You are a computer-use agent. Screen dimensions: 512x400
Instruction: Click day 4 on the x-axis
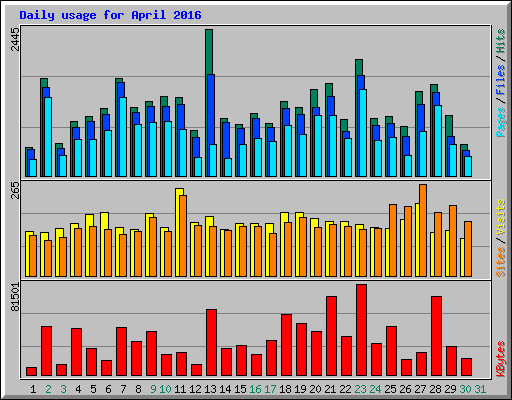click(78, 389)
